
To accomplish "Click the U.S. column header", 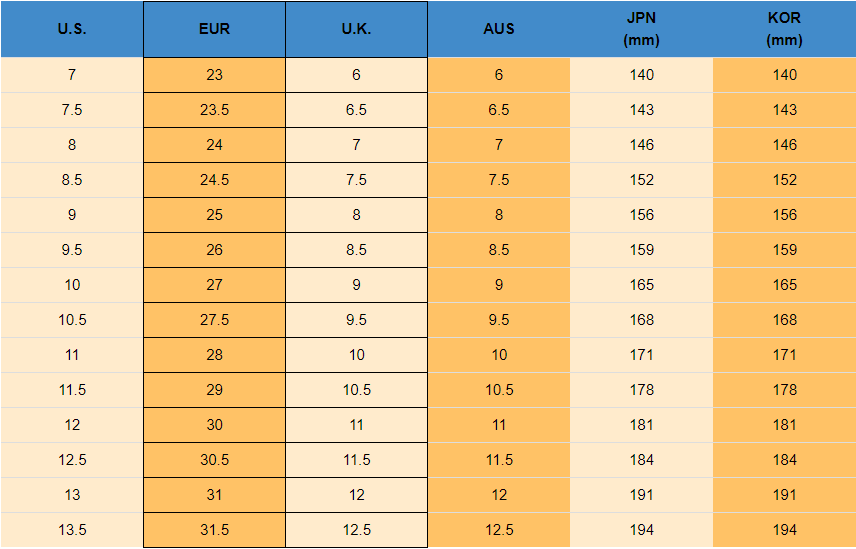I will coord(72,29).
